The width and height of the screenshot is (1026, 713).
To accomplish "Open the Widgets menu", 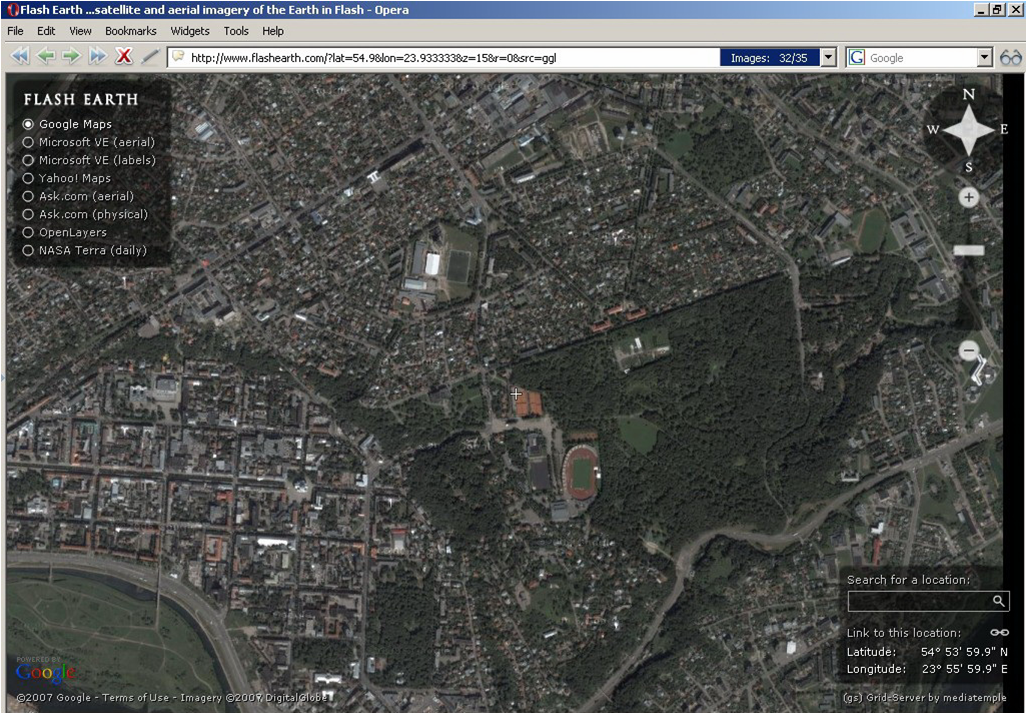I will [x=190, y=31].
